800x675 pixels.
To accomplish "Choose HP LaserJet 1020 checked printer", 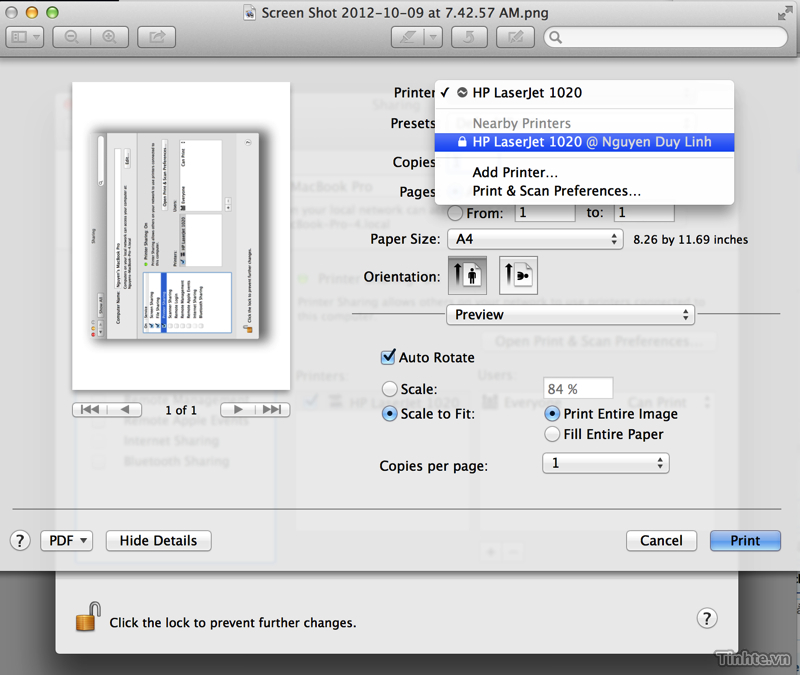I will click(584, 93).
